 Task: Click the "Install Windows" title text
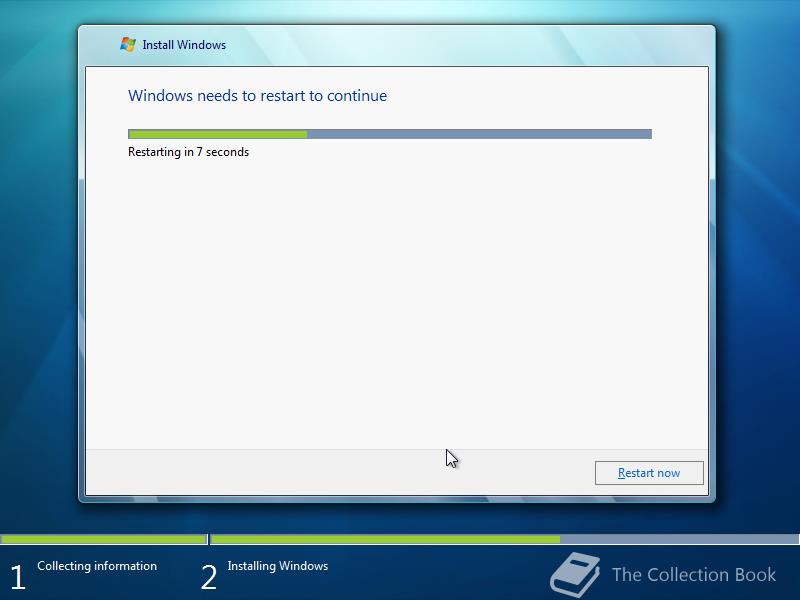pos(184,45)
